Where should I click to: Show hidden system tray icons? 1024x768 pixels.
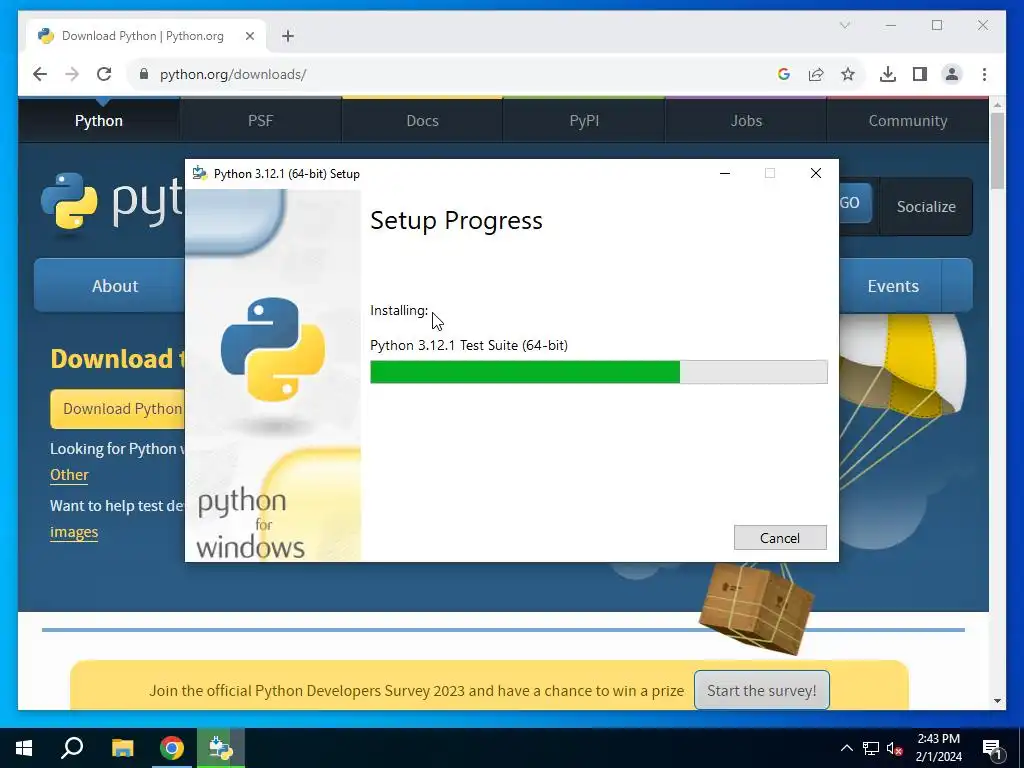pos(846,748)
